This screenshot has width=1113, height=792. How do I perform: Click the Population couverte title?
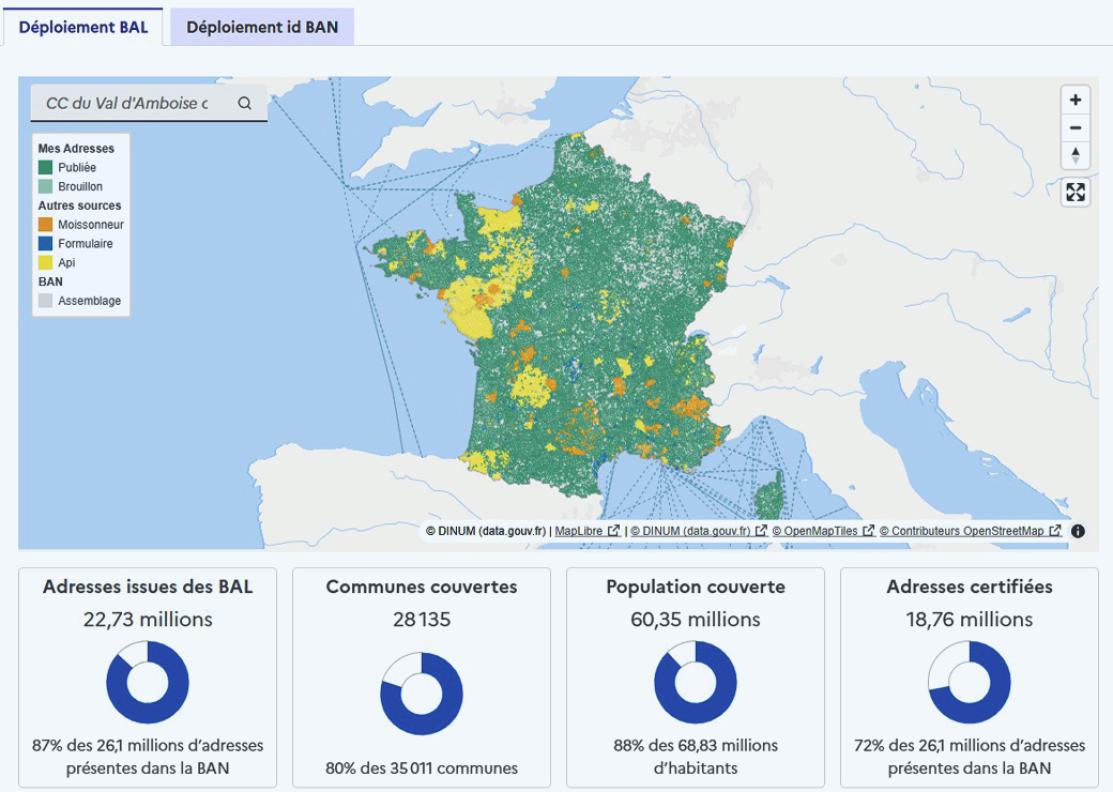(x=696, y=587)
